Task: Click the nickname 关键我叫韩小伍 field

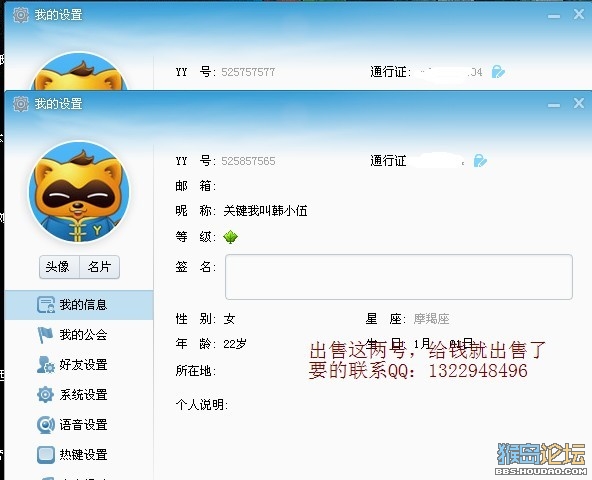Action: [x=265, y=211]
